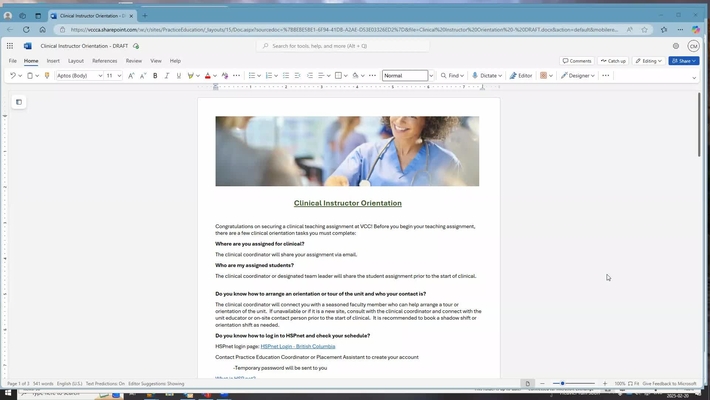Select the Format Painter tool
The width and height of the screenshot is (710, 400).
[47, 76]
